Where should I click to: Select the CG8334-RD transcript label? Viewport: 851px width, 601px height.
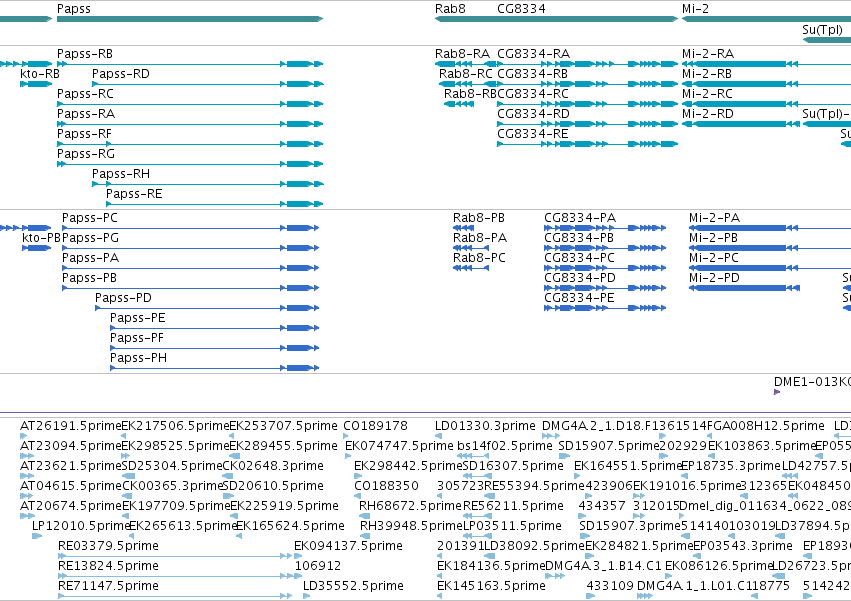[534, 114]
